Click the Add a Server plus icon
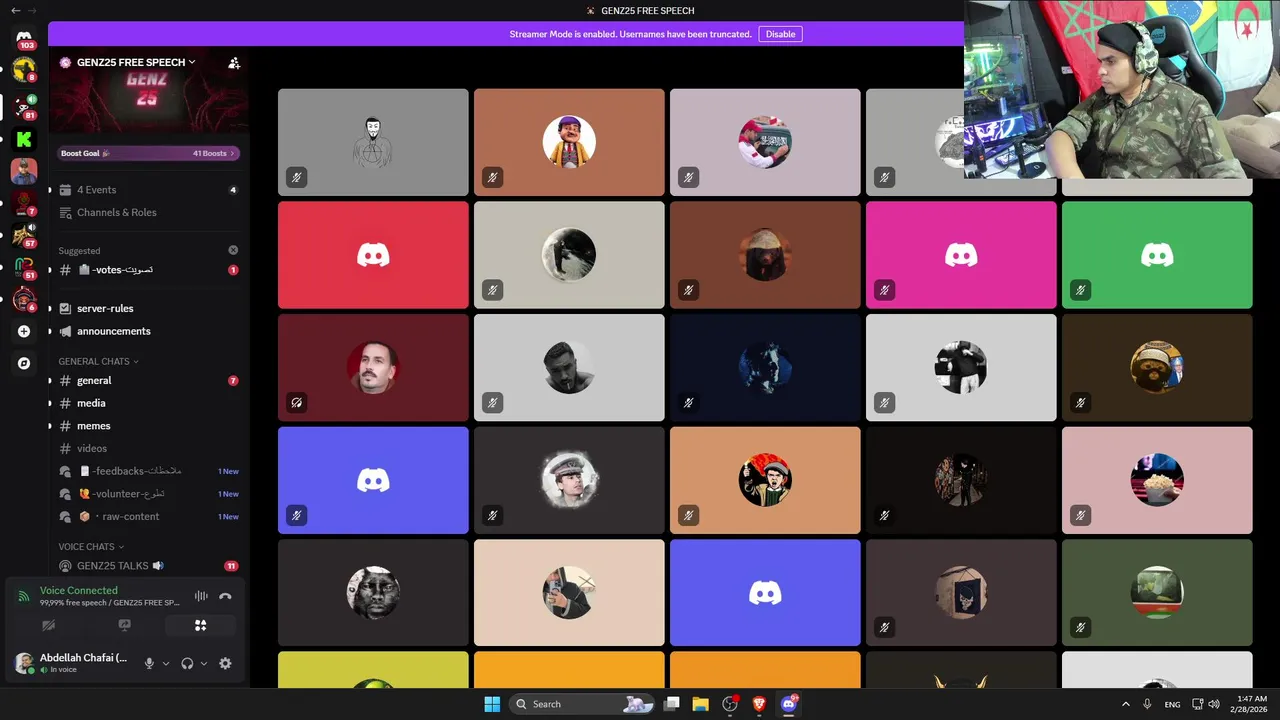 [24, 331]
